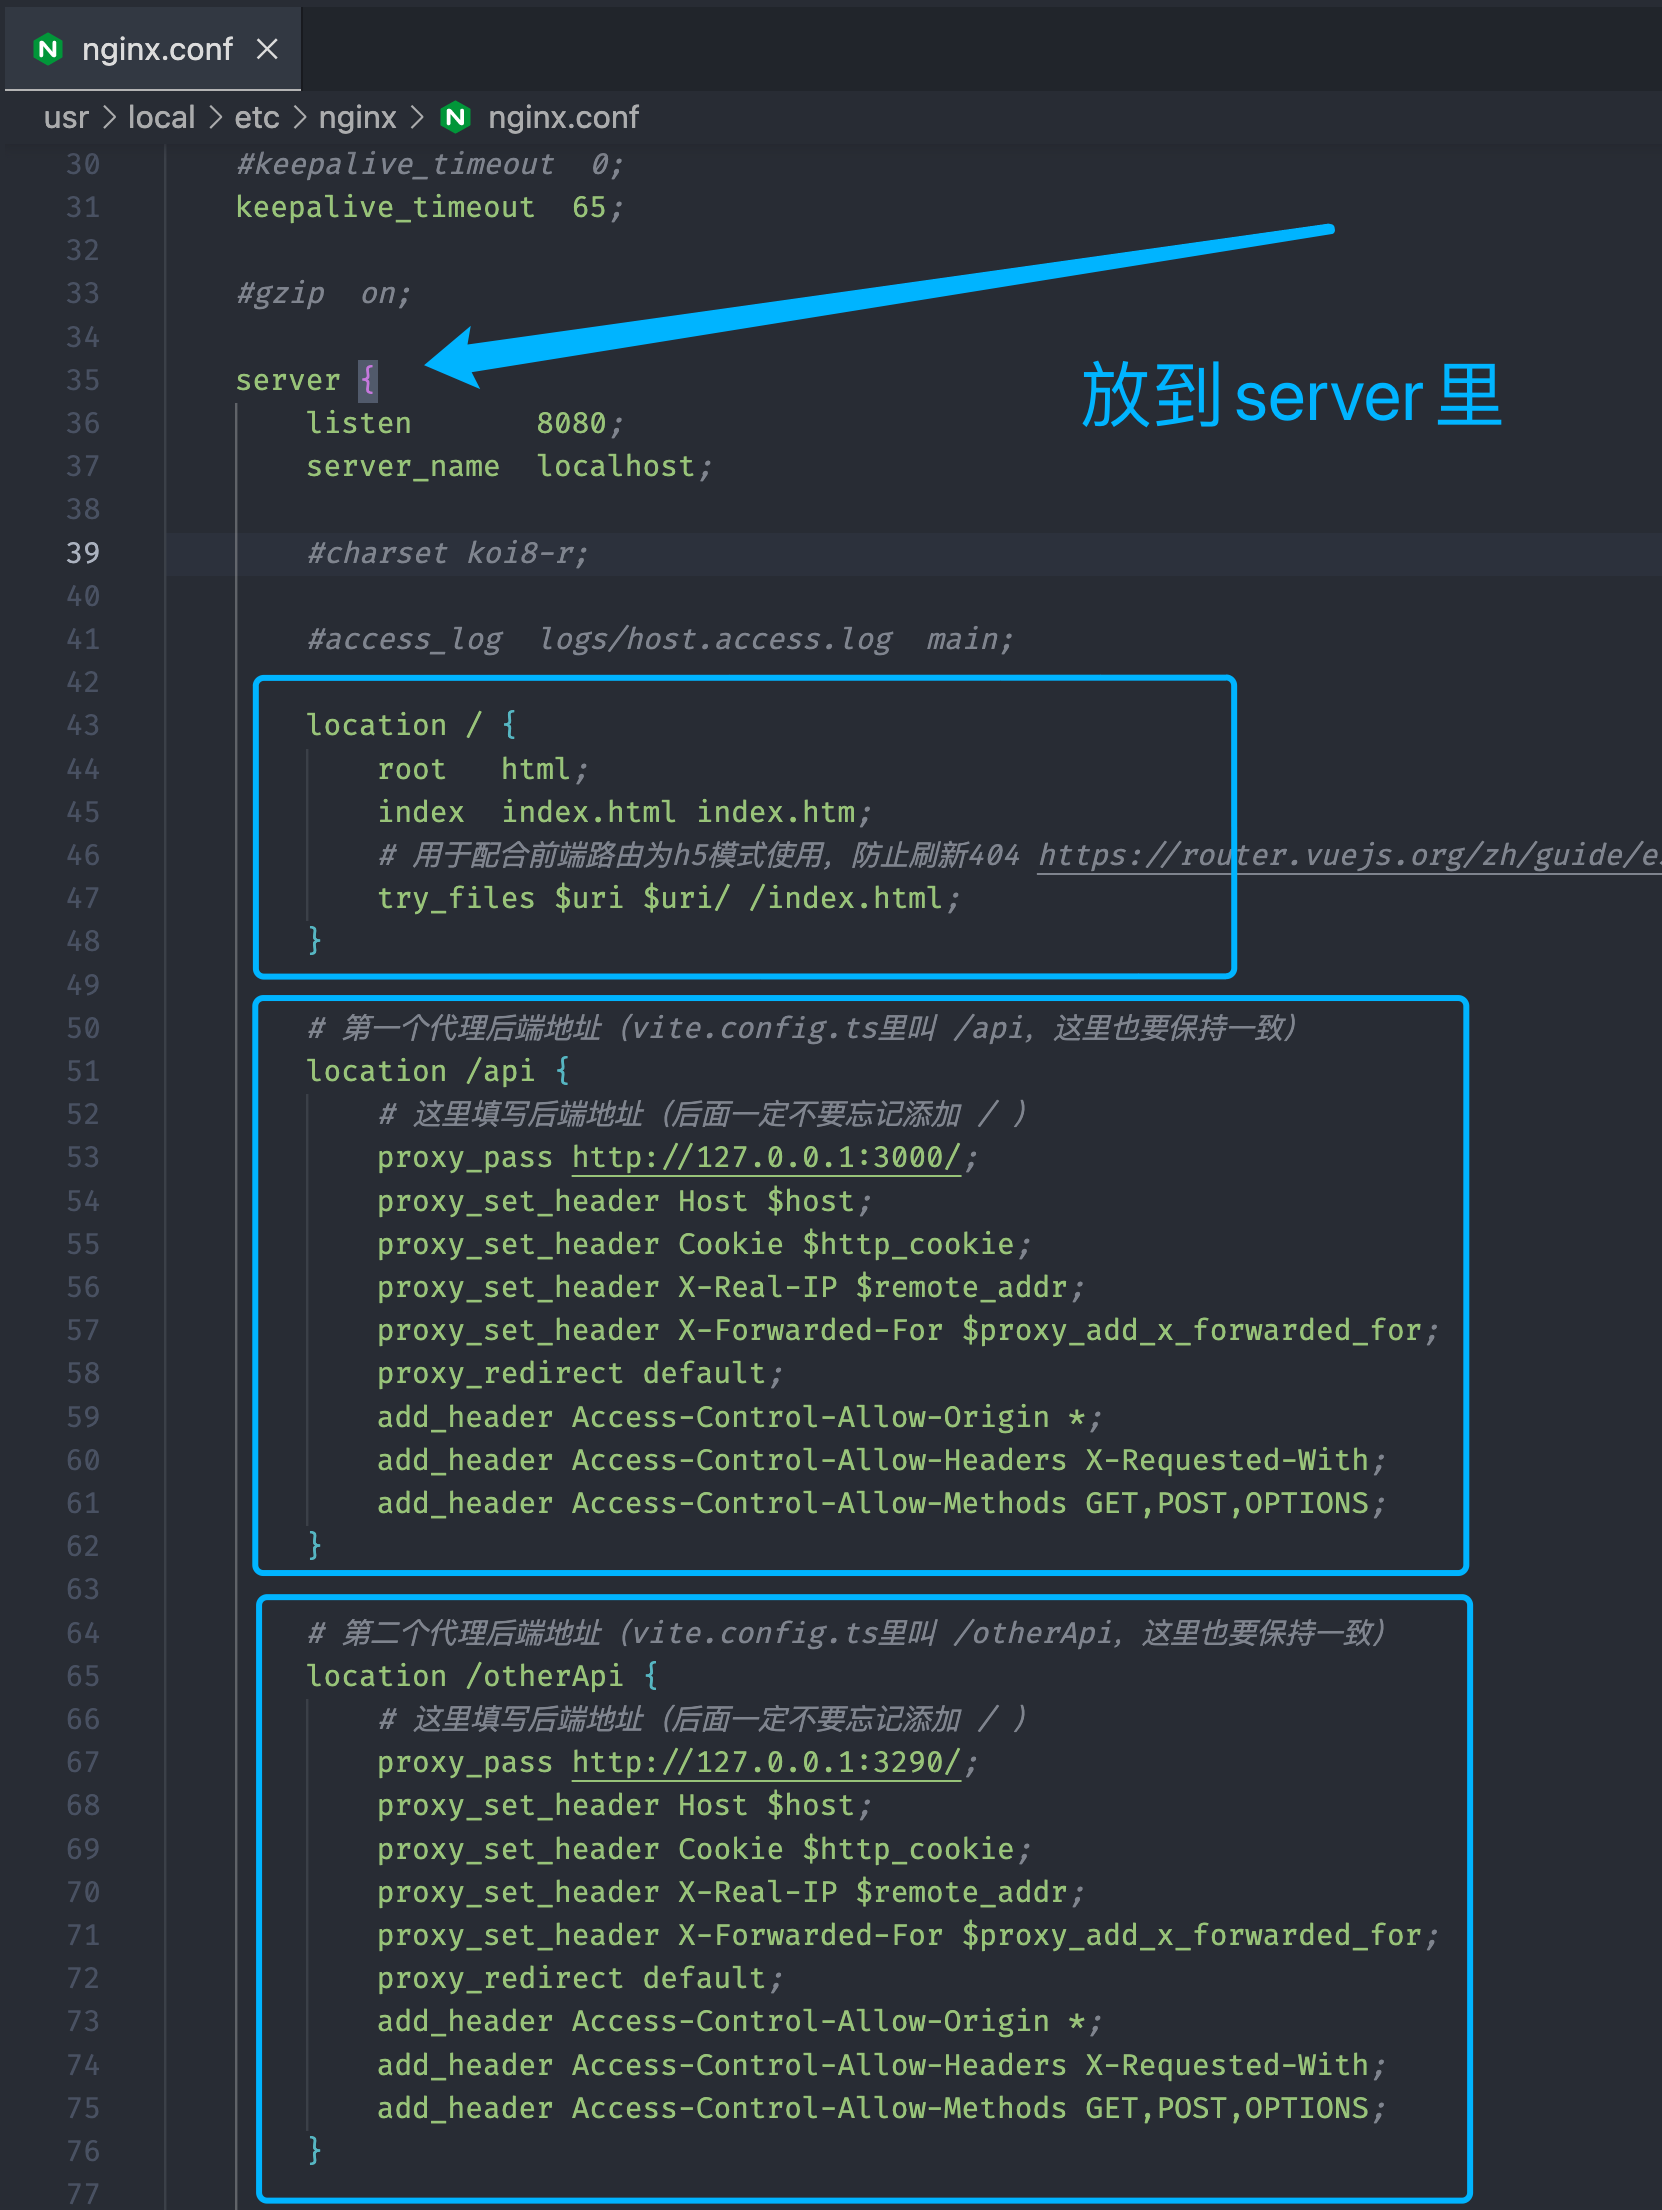Click 'location / {' on line 43
1662x2210 pixels.
[x=411, y=725]
